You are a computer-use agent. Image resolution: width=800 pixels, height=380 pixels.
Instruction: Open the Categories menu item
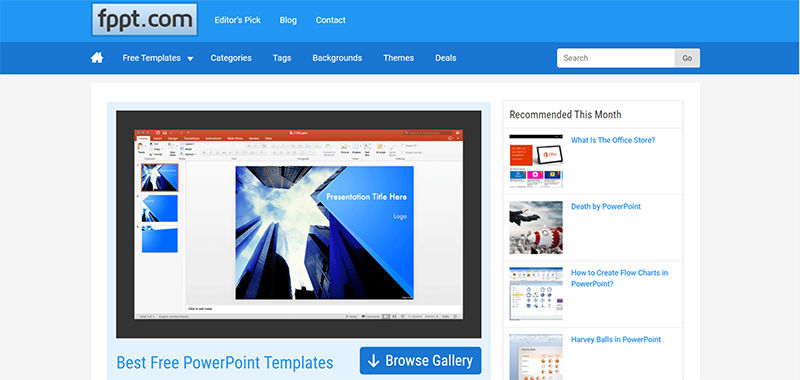[231, 58]
